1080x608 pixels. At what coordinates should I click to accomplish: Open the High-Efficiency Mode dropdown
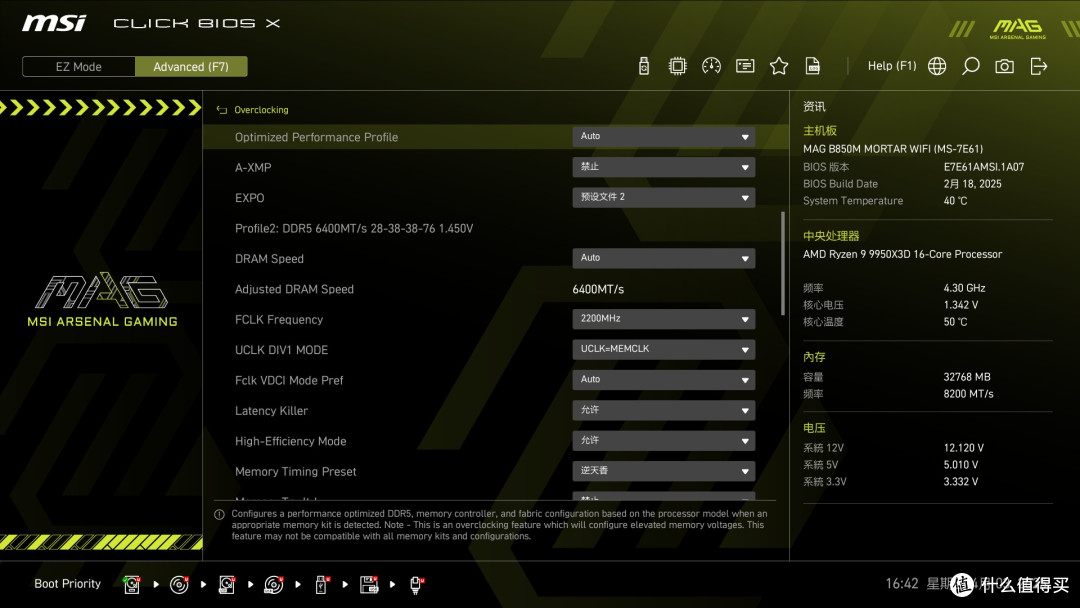[x=663, y=441]
